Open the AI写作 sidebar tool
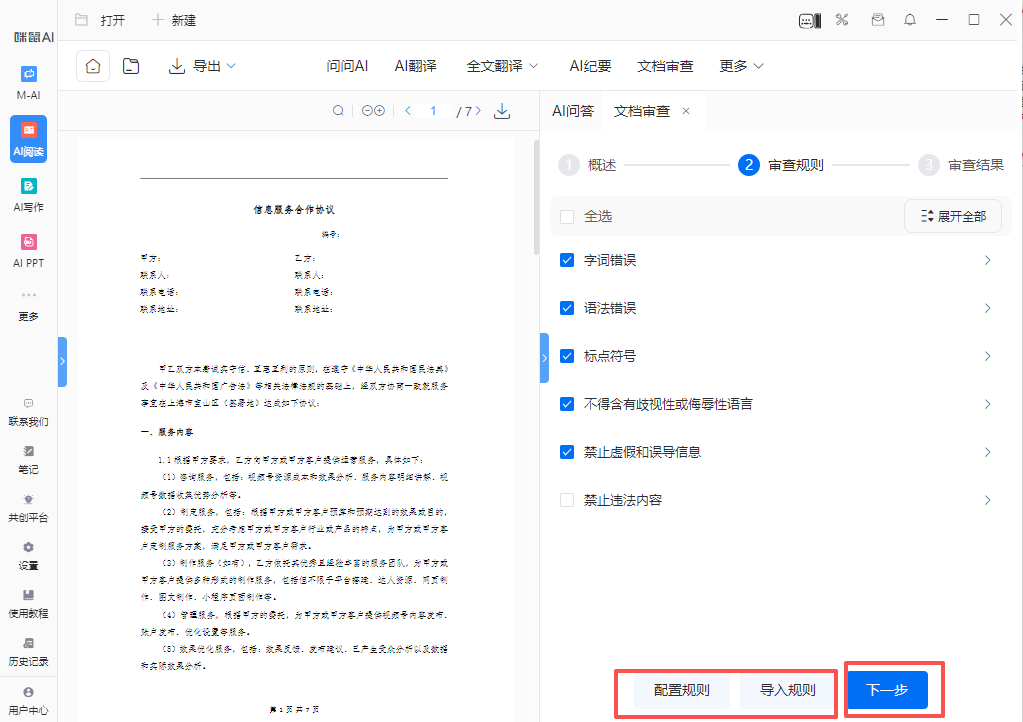This screenshot has width=1023, height=722. [29, 193]
